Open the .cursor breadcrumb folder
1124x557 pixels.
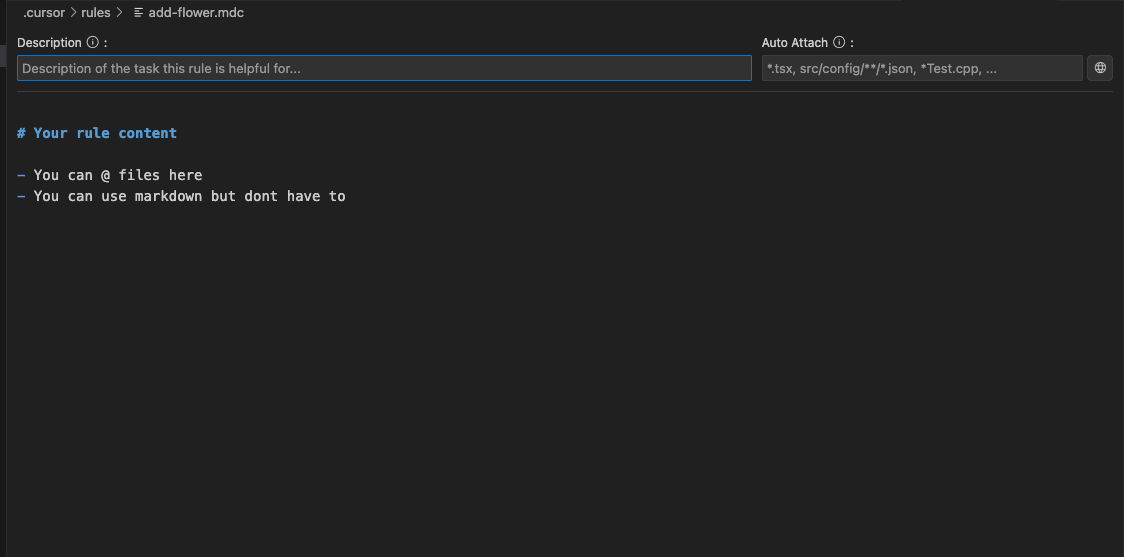pos(44,13)
